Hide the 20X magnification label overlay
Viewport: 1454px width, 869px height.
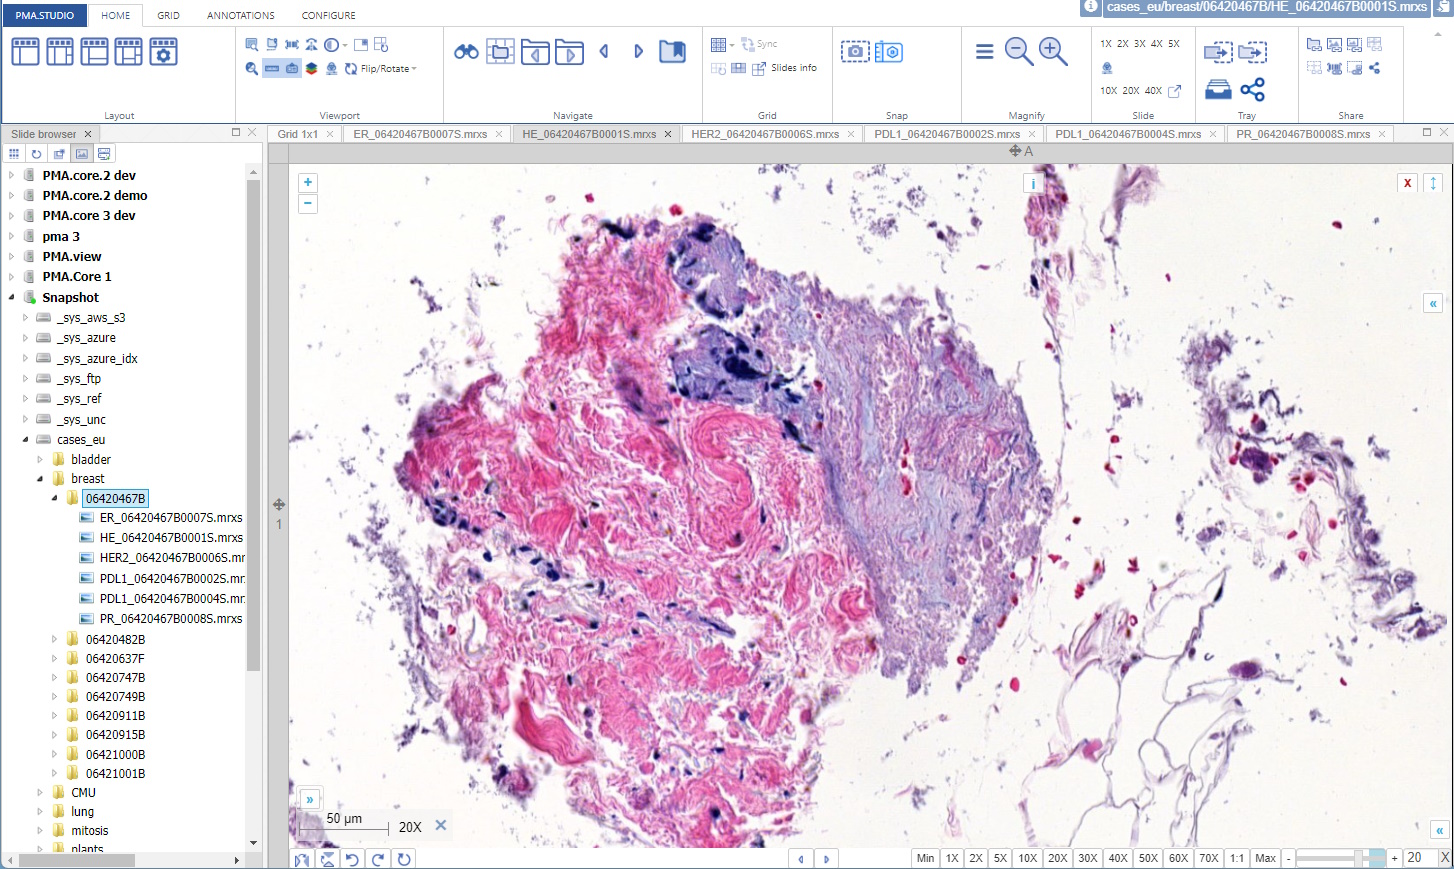pos(441,826)
